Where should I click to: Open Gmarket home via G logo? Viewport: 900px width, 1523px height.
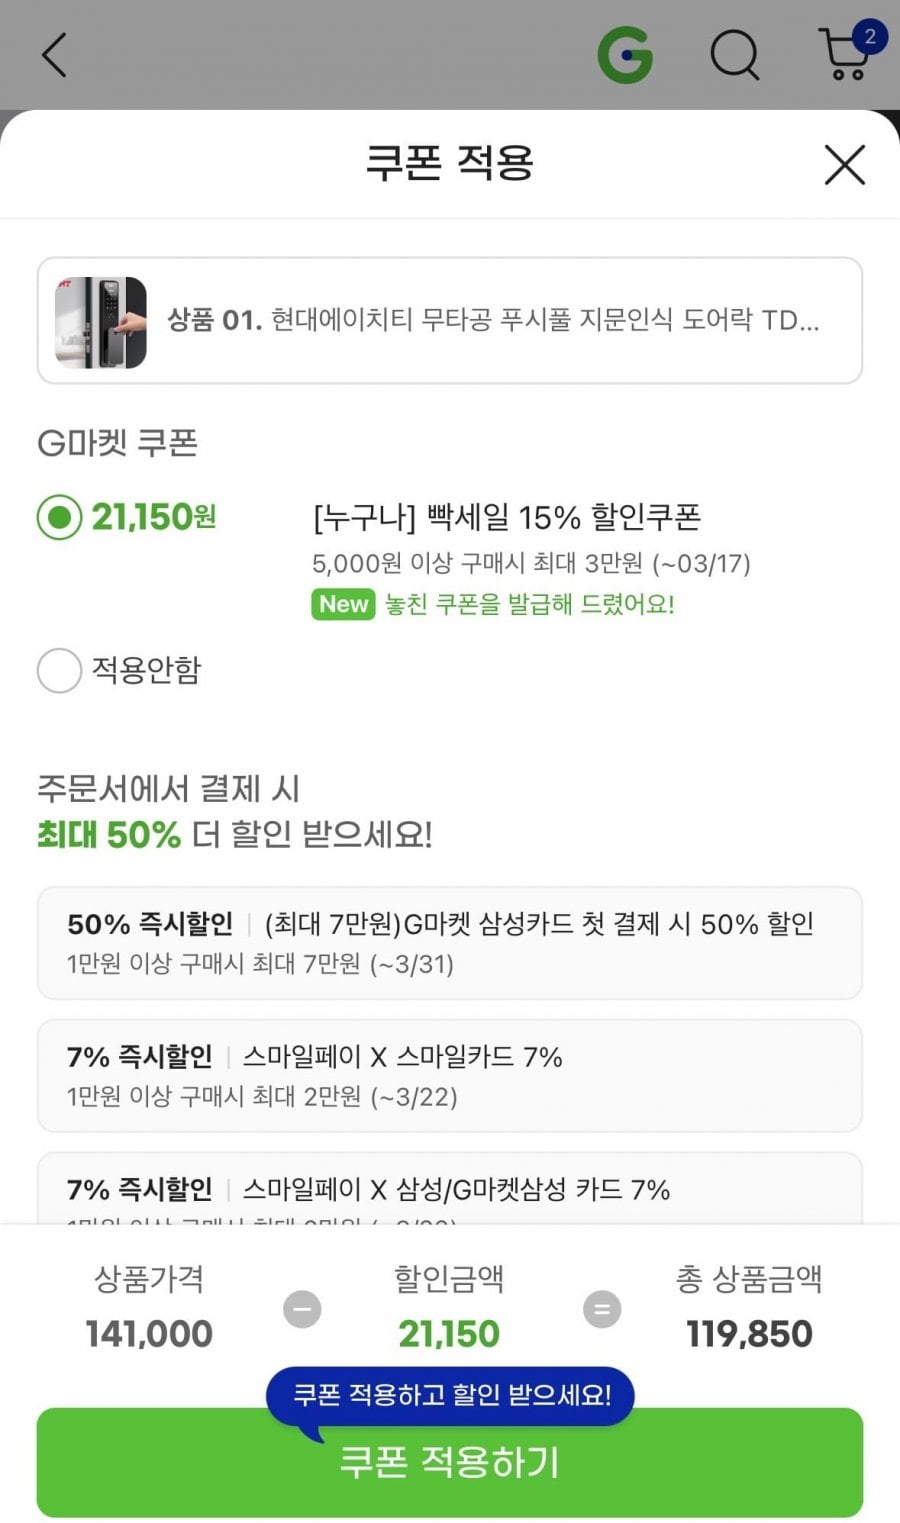click(625, 54)
